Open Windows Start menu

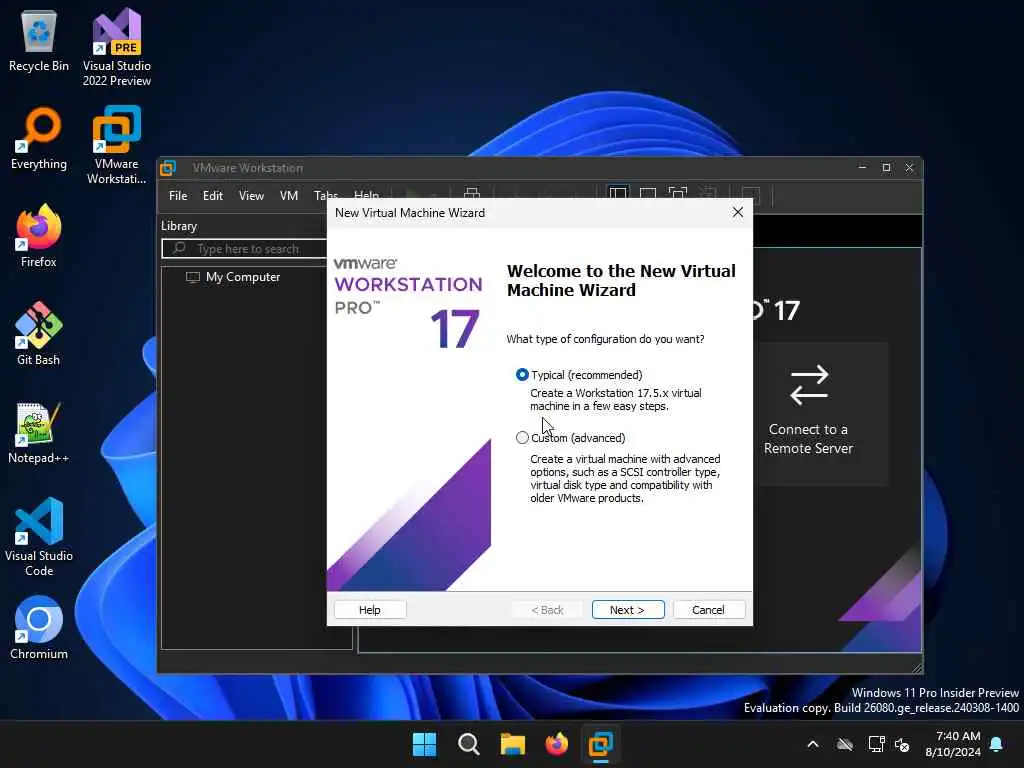point(424,744)
